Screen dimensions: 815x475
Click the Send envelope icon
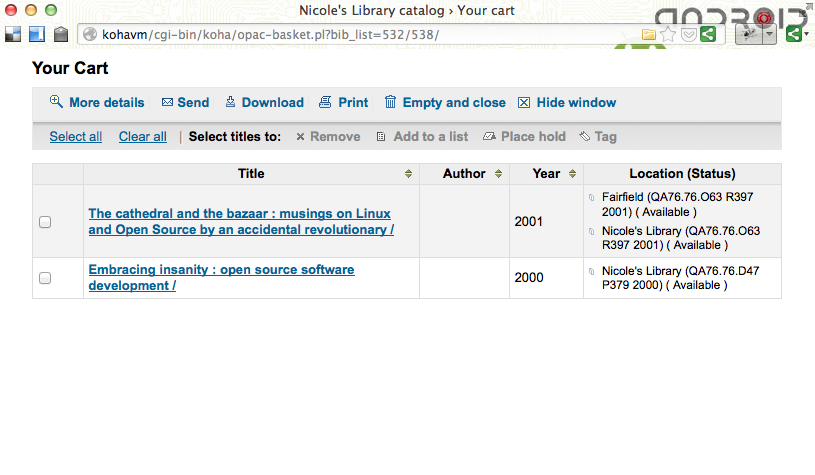point(167,103)
